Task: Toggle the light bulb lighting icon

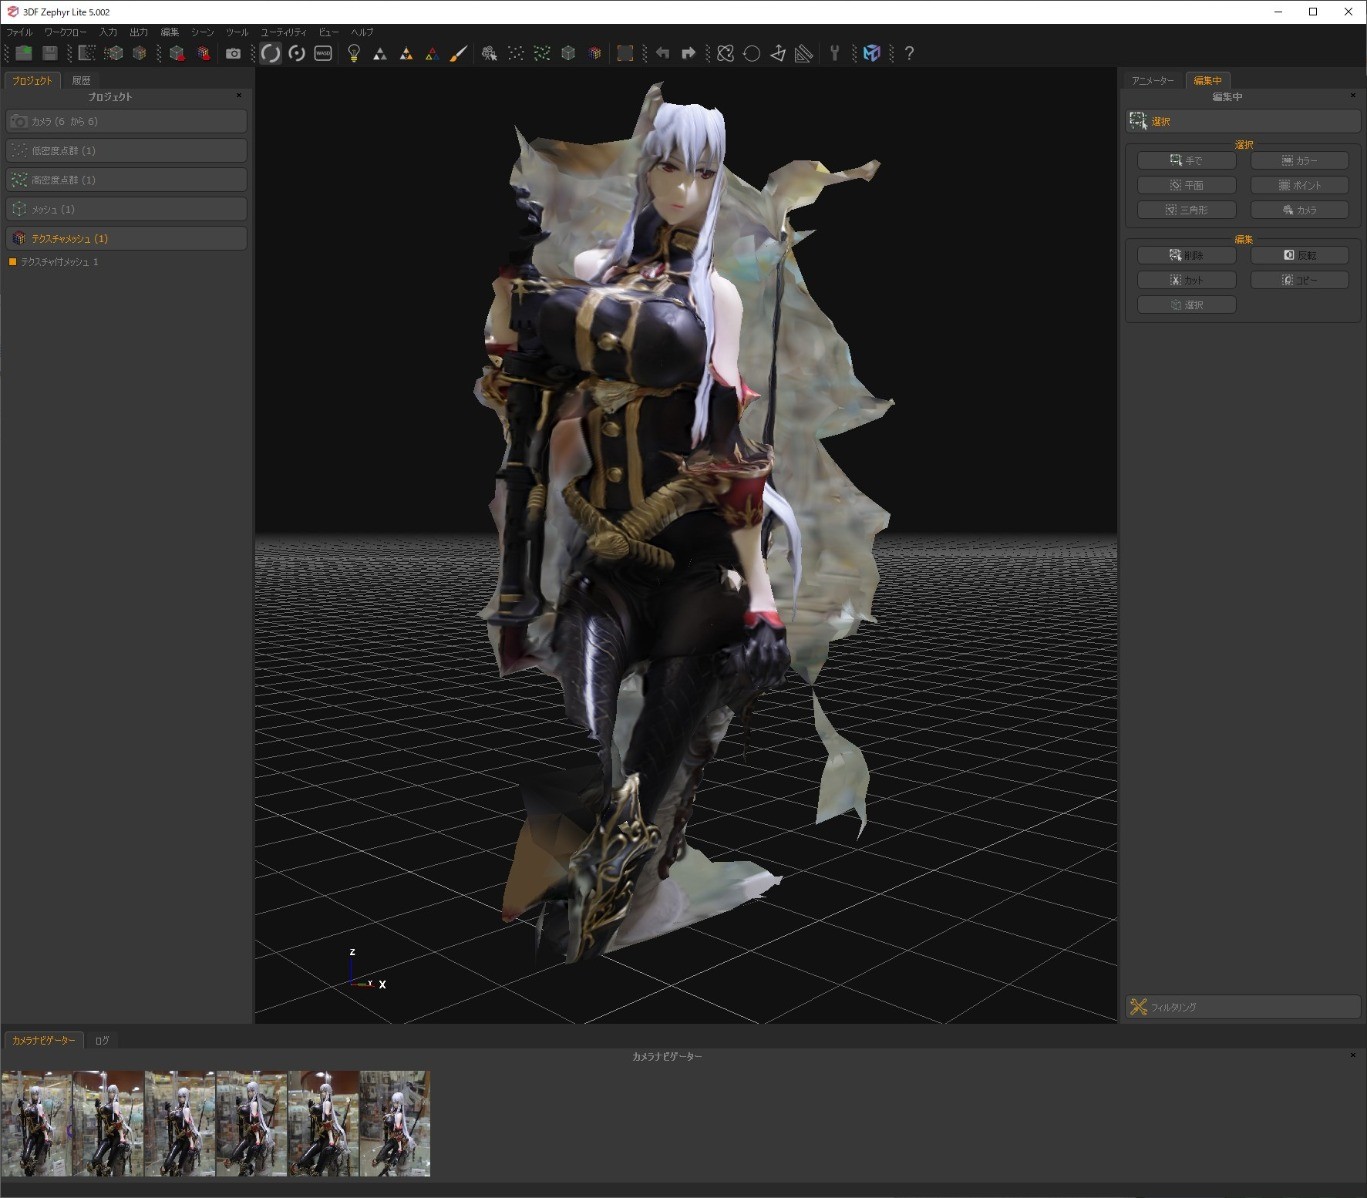Action: click(353, 53)
